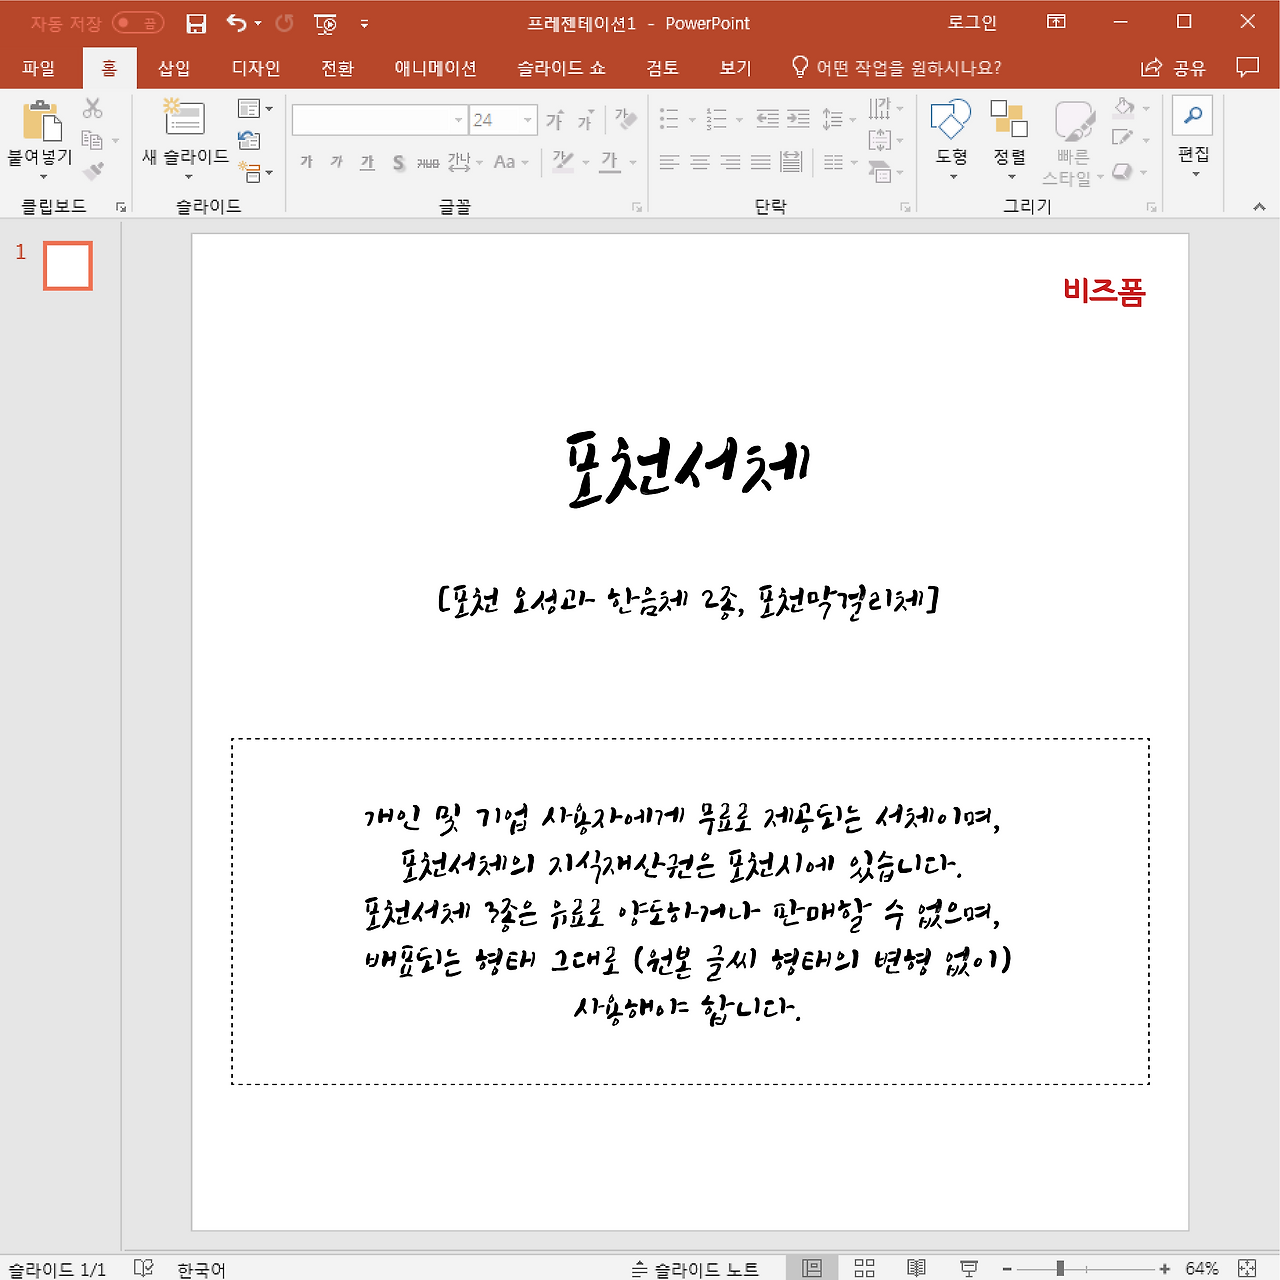Click the 편집 find icon with magnifier
The height and width of the screenshot is (1280, 1280).
[1192, 113]
